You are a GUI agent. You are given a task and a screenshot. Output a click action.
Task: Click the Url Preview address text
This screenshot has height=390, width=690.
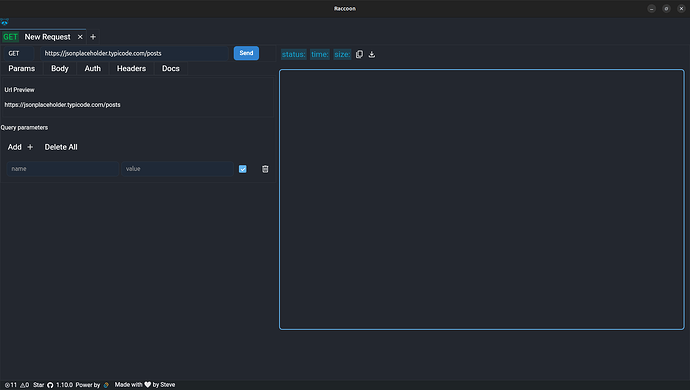click(x=62, y=105)
